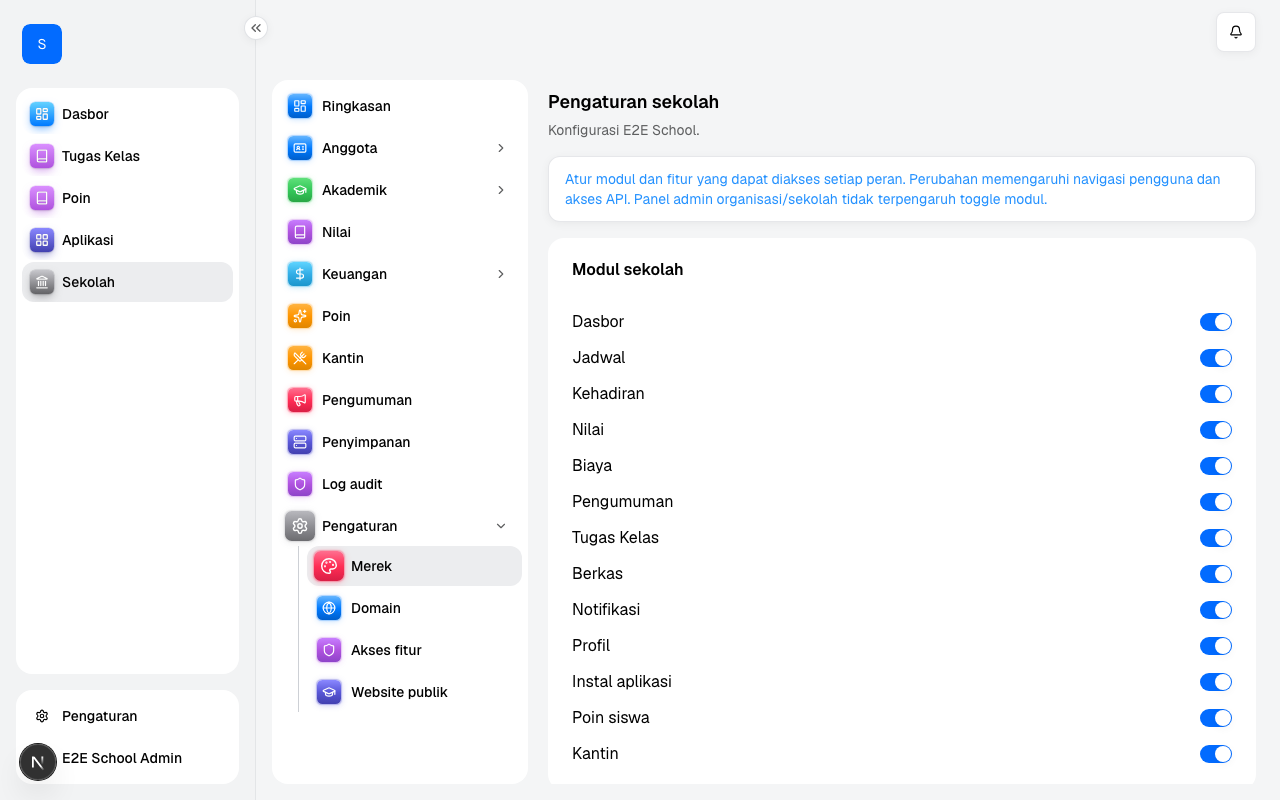Expand the Akademik submenu chevron
This screenshot has width=1280, height=800.
(501, 190)
